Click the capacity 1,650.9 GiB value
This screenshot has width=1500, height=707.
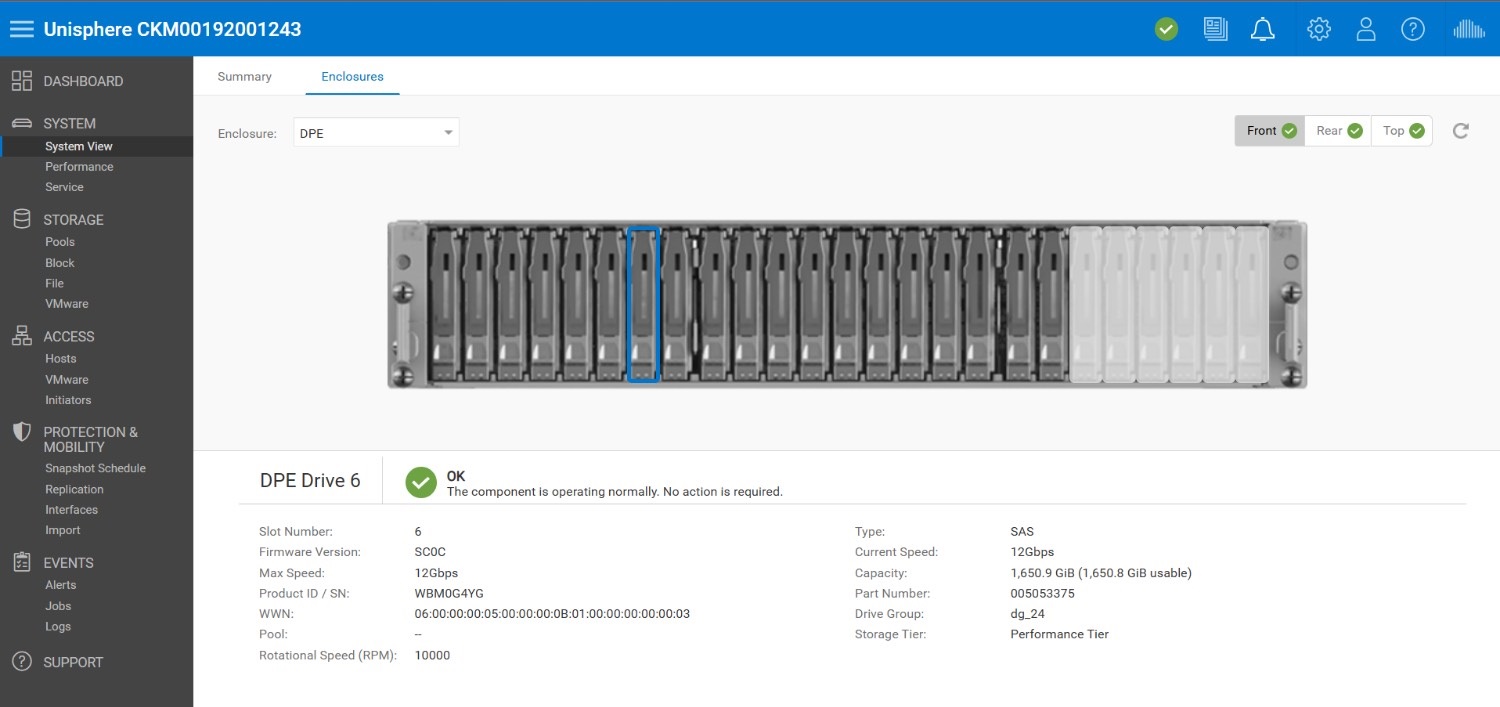click(1100, 573)
